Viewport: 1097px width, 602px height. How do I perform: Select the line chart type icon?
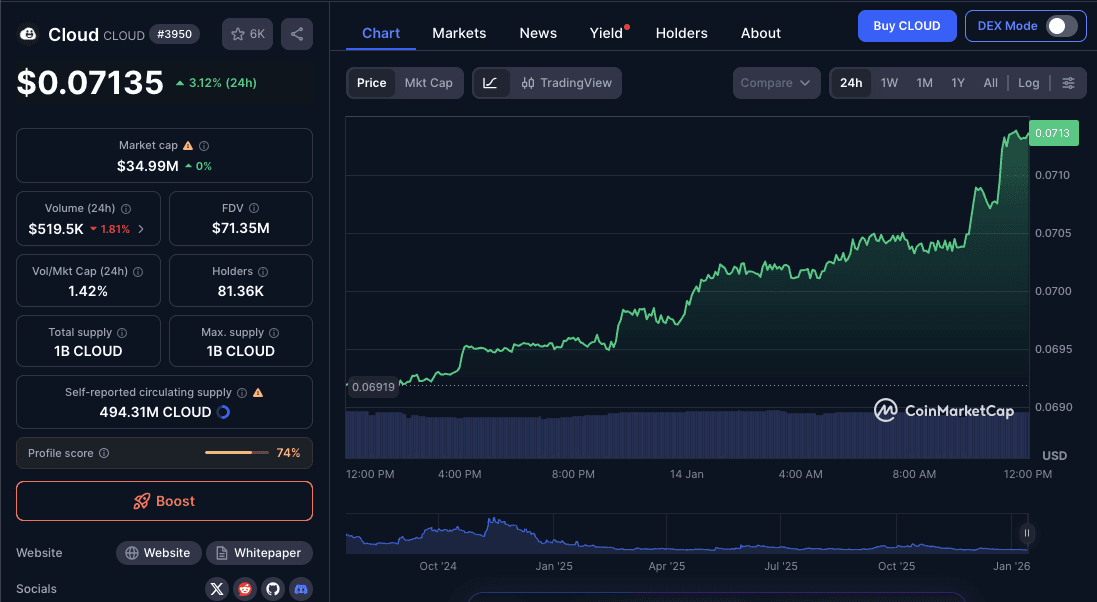pos(489,82)
